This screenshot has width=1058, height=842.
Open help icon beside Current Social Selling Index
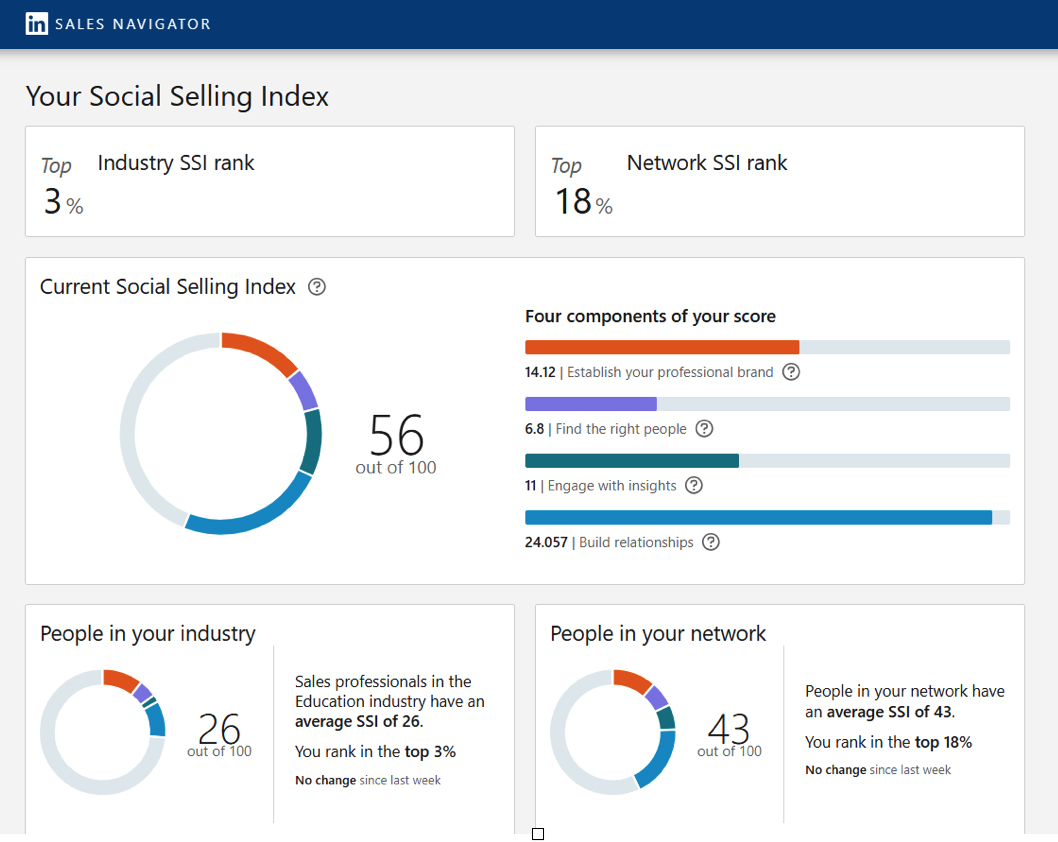(316, 287)
